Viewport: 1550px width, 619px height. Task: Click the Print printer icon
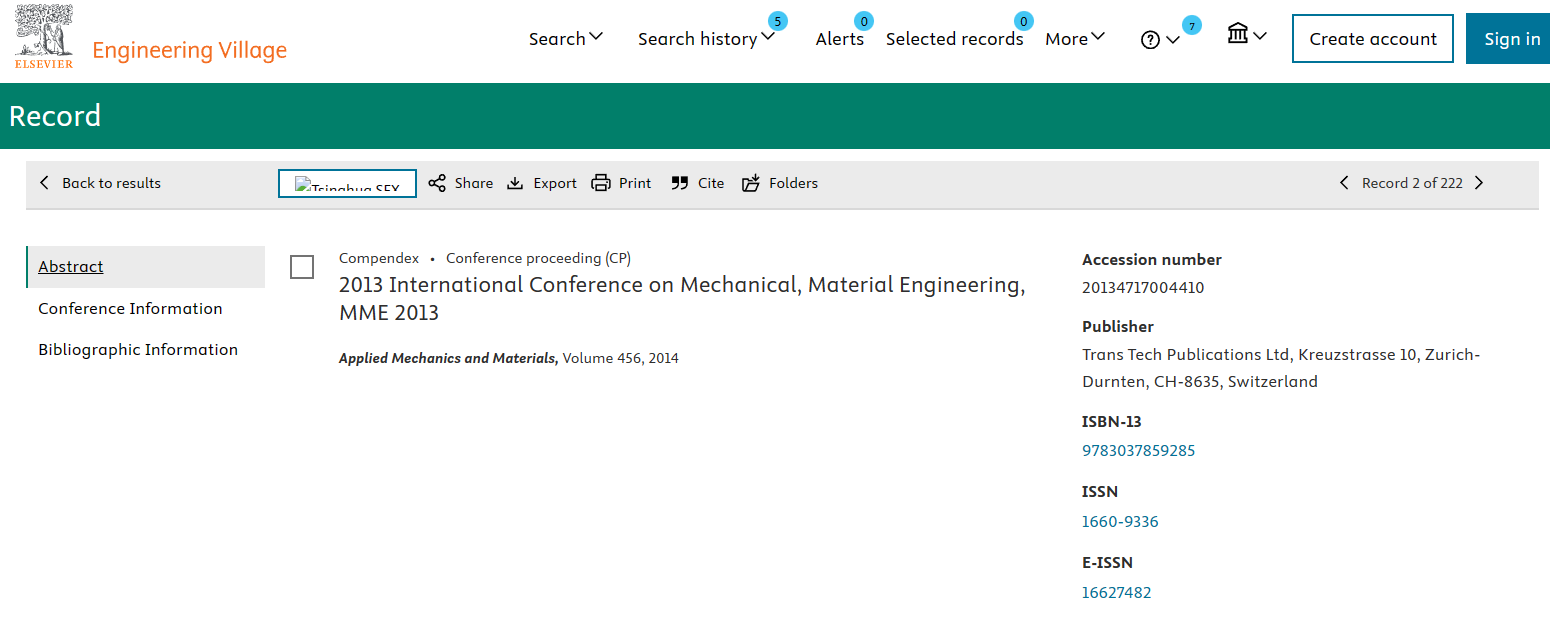point(601,183)
